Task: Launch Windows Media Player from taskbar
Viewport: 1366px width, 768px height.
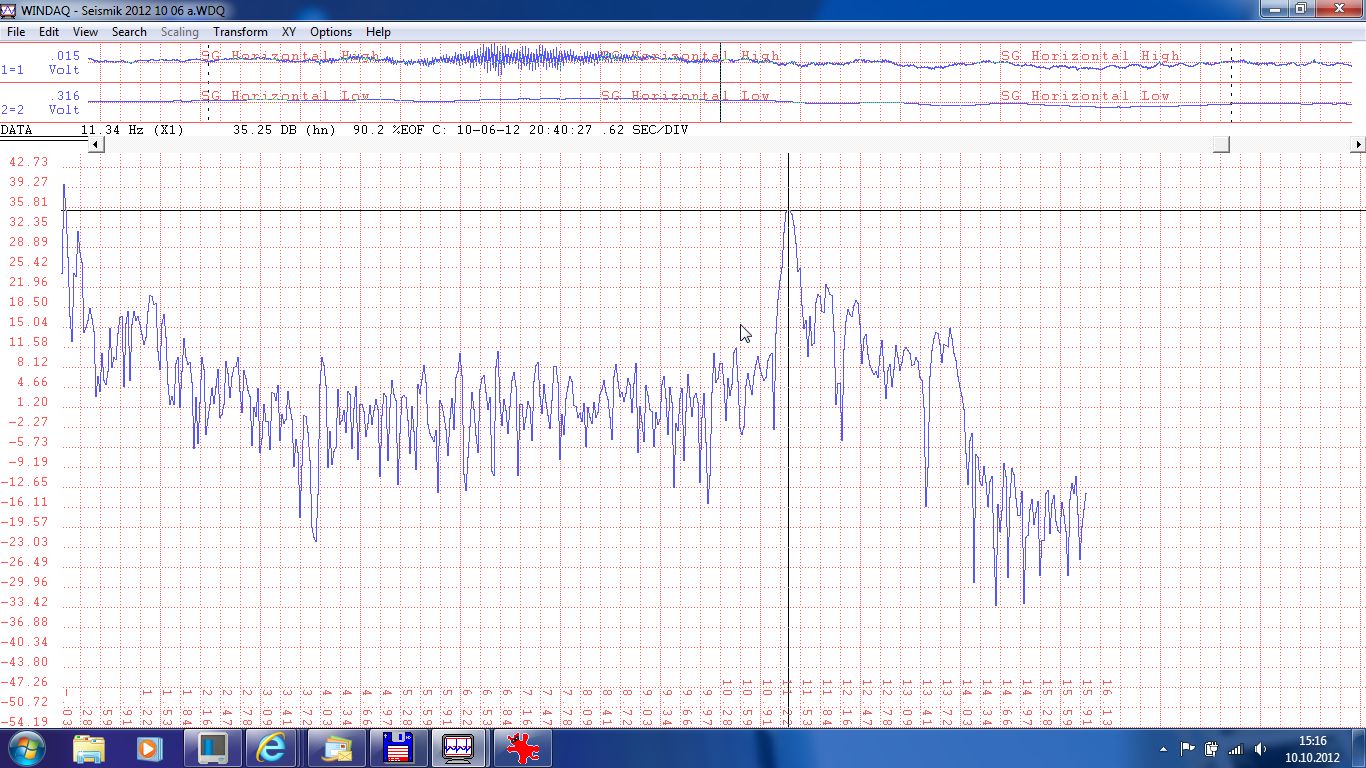Action: point(149,748)
